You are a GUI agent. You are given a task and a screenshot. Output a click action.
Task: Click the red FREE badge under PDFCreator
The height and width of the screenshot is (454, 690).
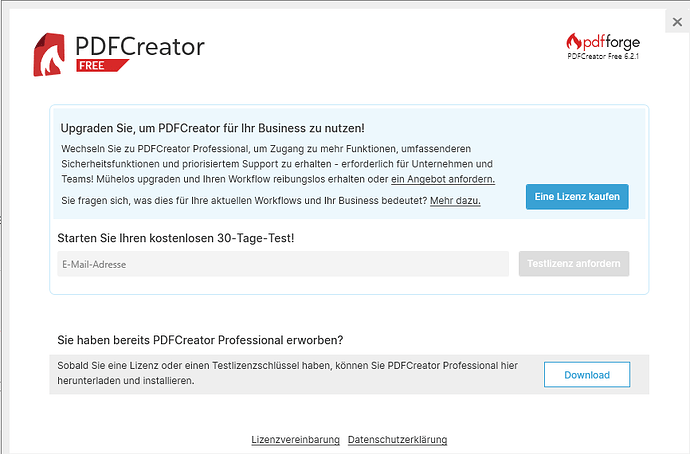point(100,67)
